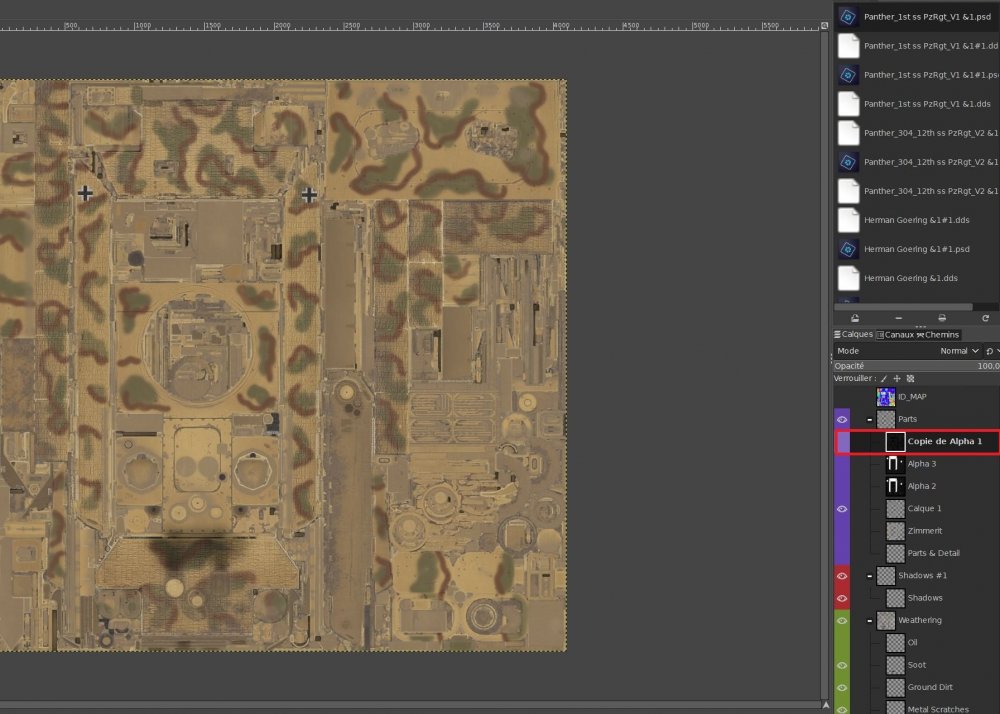Open the layer Mode dropdown

point(958,351)
